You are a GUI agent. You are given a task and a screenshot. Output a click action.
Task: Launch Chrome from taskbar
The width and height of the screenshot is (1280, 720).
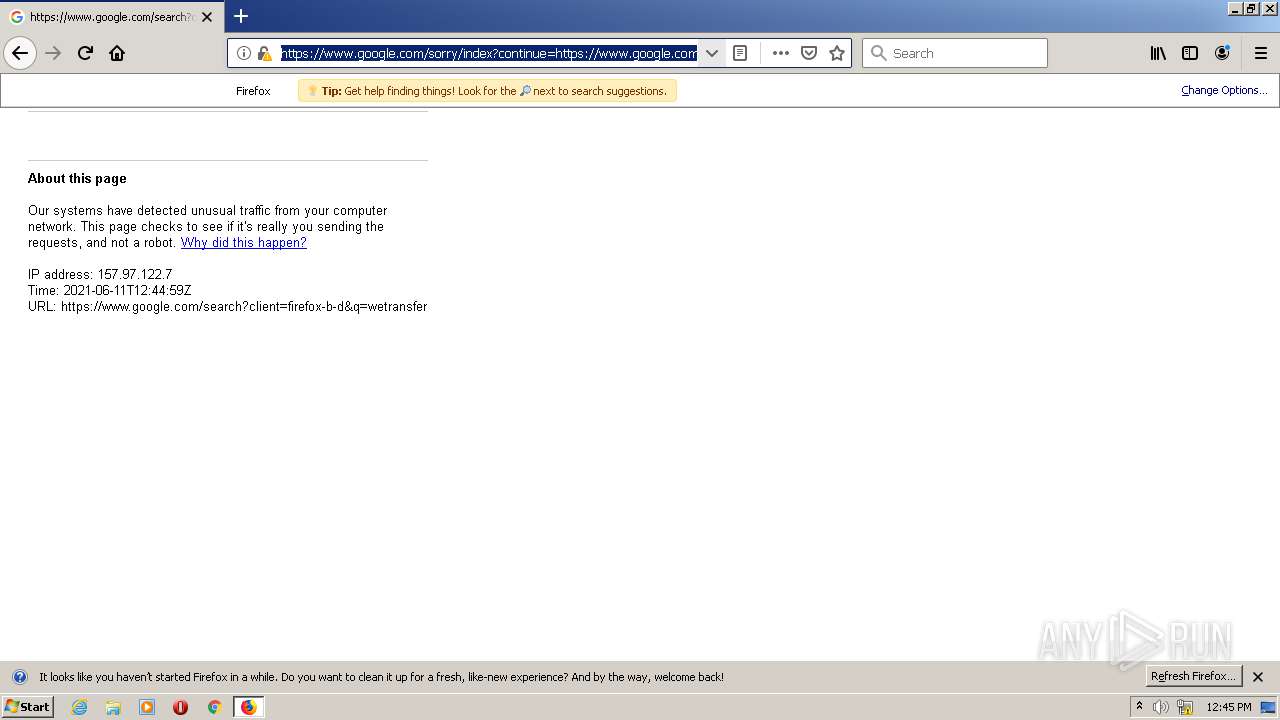click(x=214, y=707)
